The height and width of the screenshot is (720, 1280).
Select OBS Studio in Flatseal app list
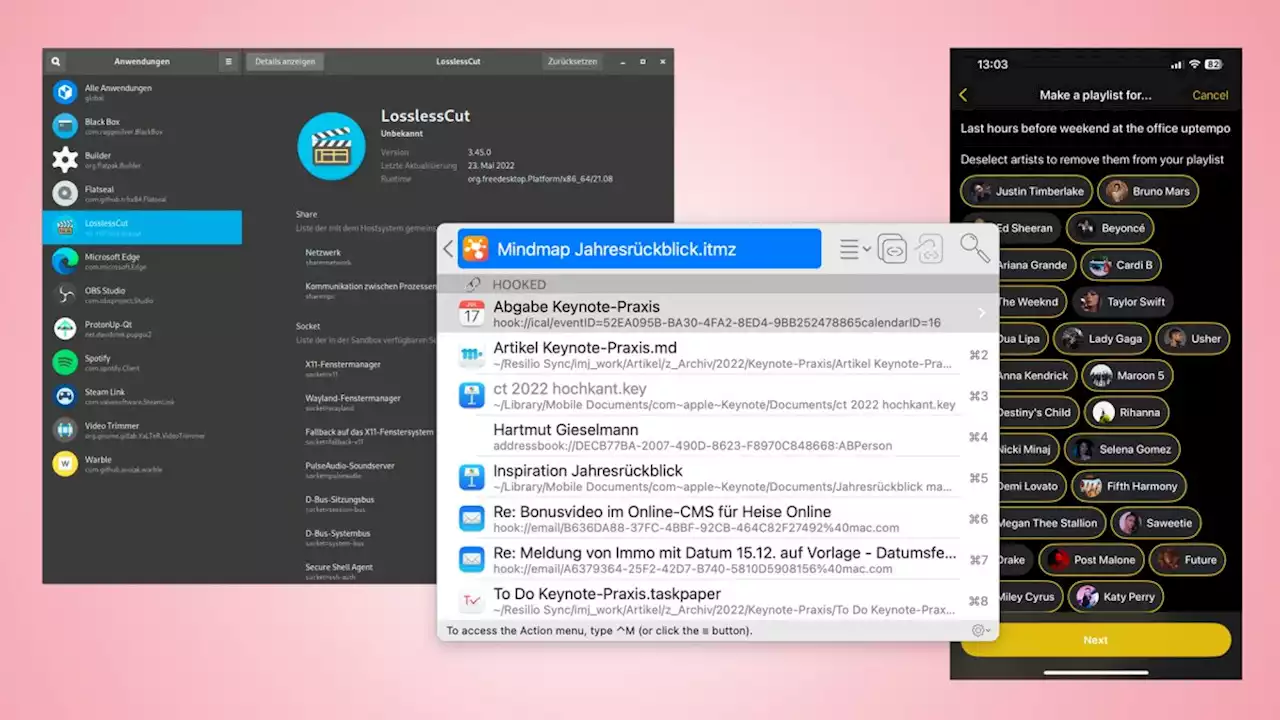(x=142, y=295)
